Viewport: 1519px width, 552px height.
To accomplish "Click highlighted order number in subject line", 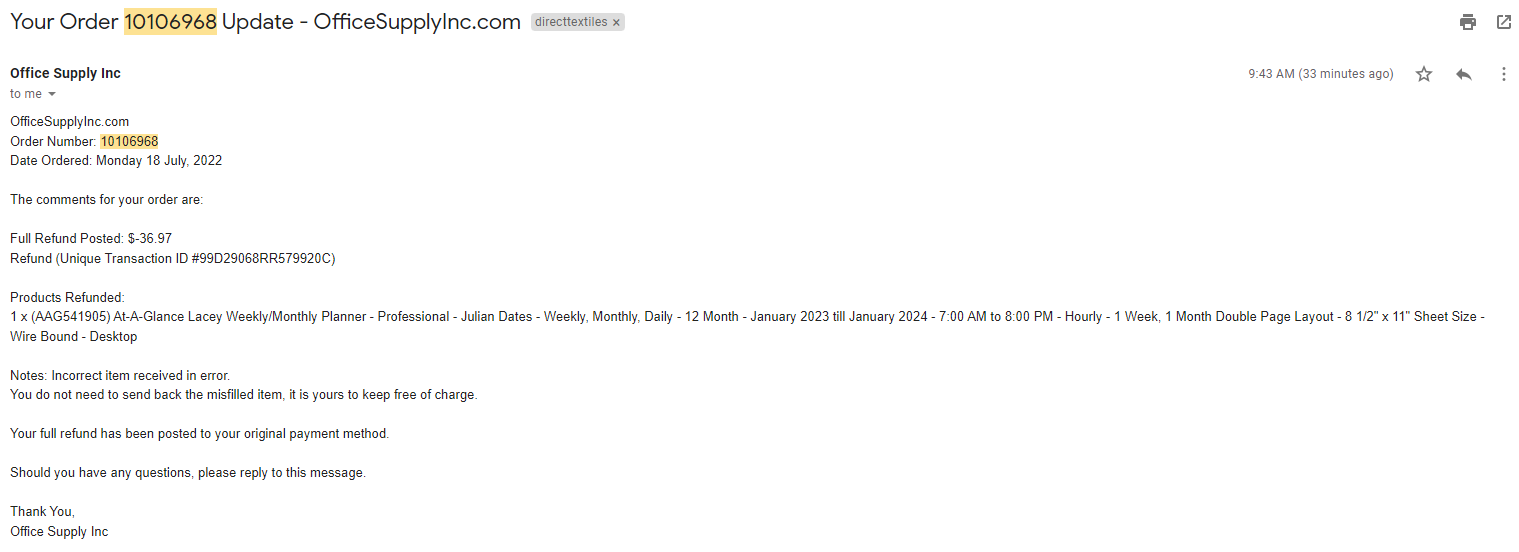I will (x=170, y=22).
